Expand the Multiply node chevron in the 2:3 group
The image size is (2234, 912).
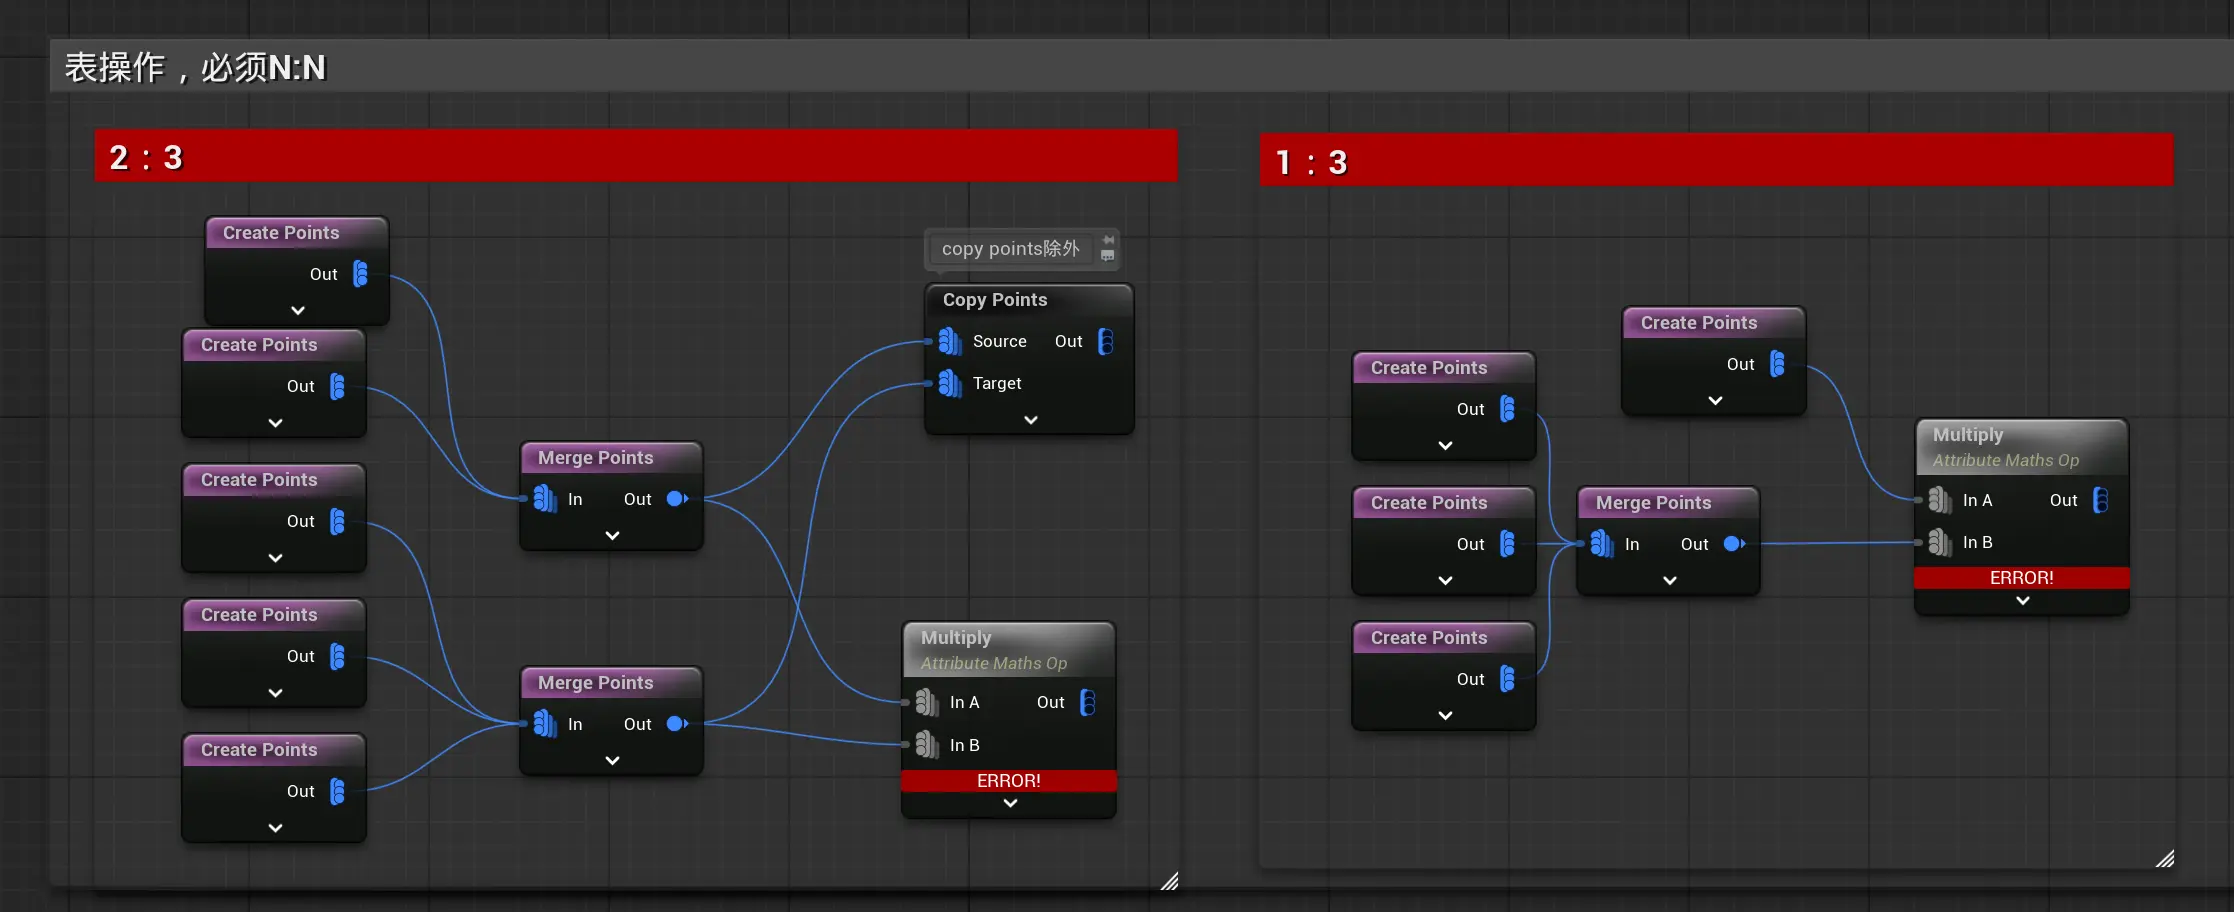pos(1010,803)
